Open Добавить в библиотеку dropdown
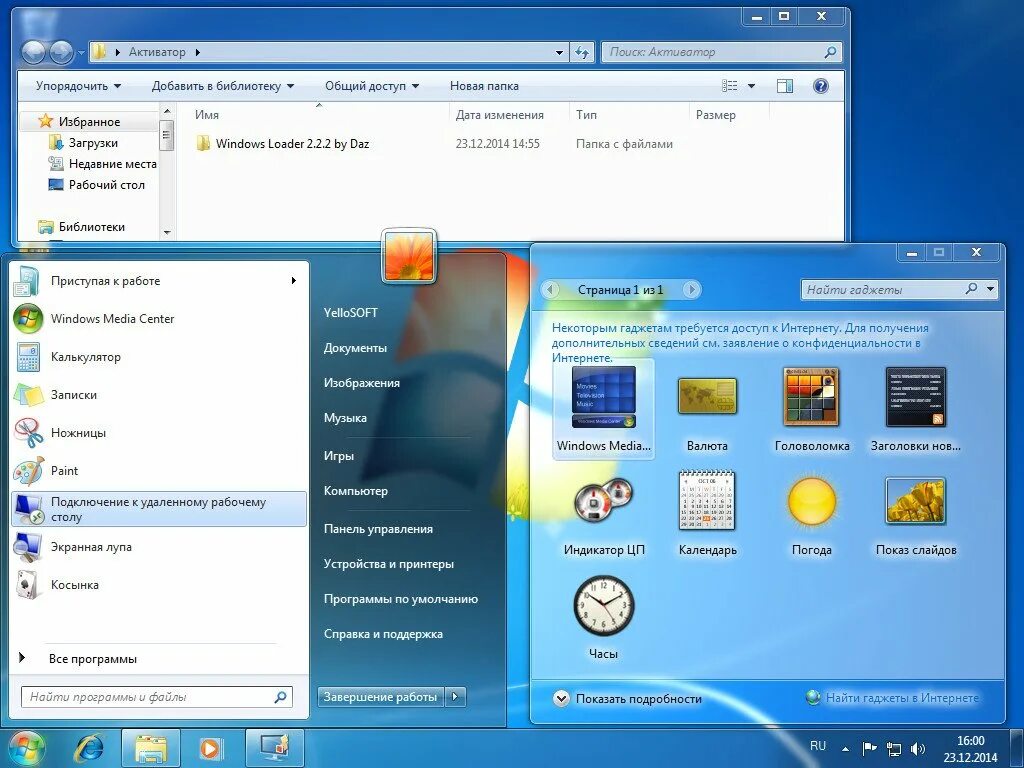This screenshot has height=768, width=1024. coord(223,86)
